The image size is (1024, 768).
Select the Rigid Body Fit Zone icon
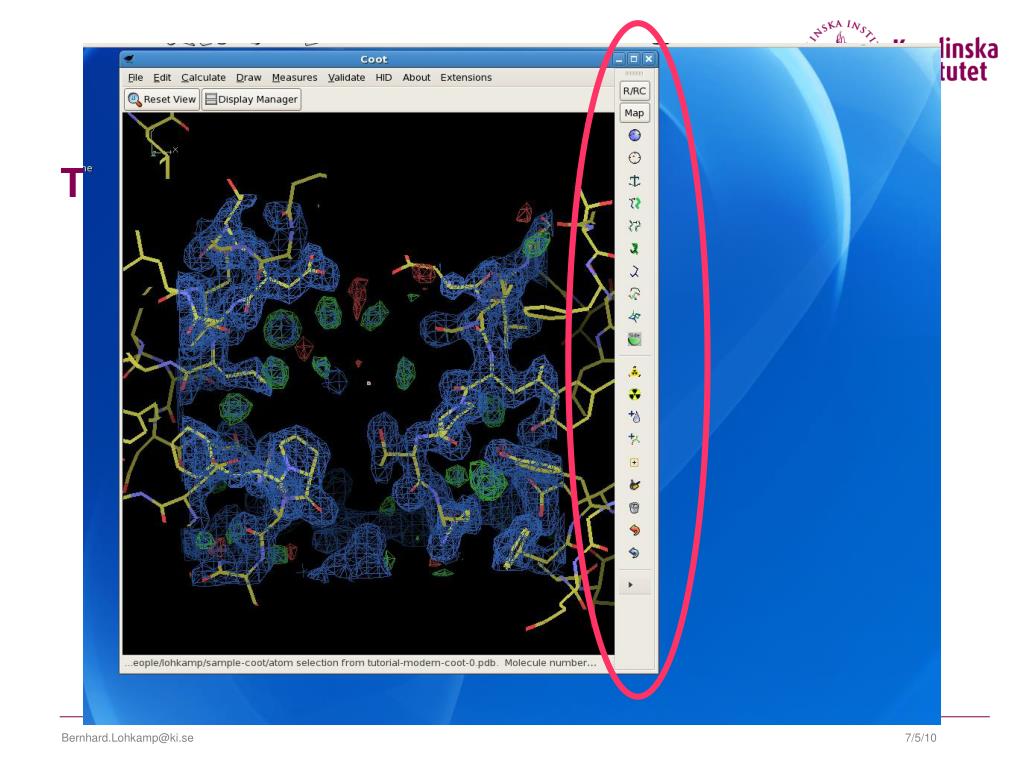634,204
